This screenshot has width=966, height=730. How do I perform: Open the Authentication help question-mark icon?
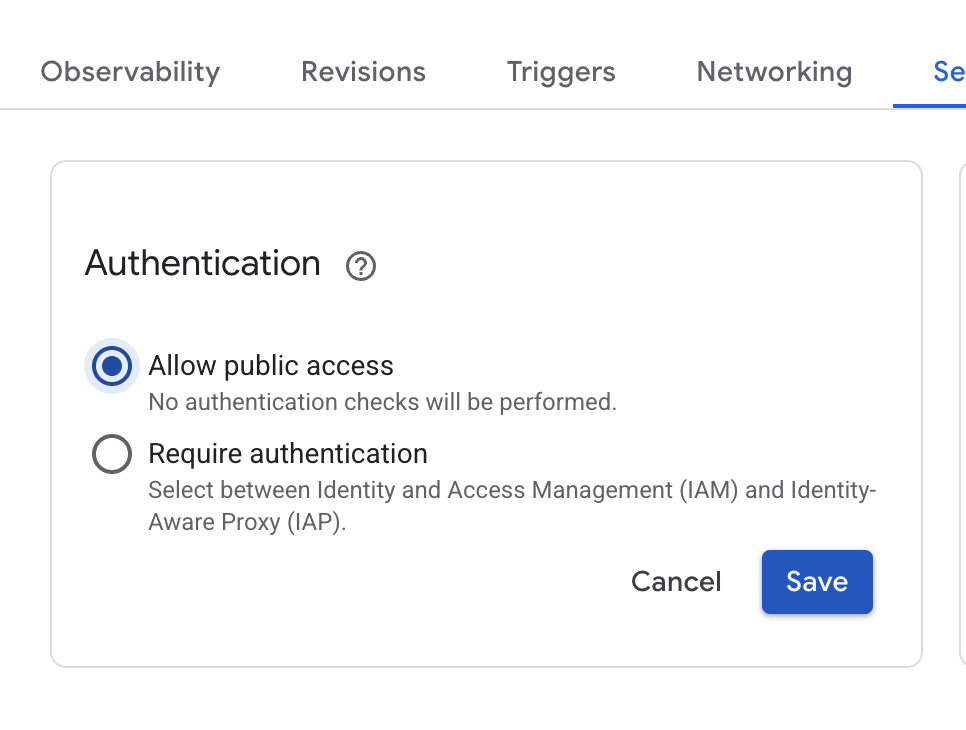(360, 266)
